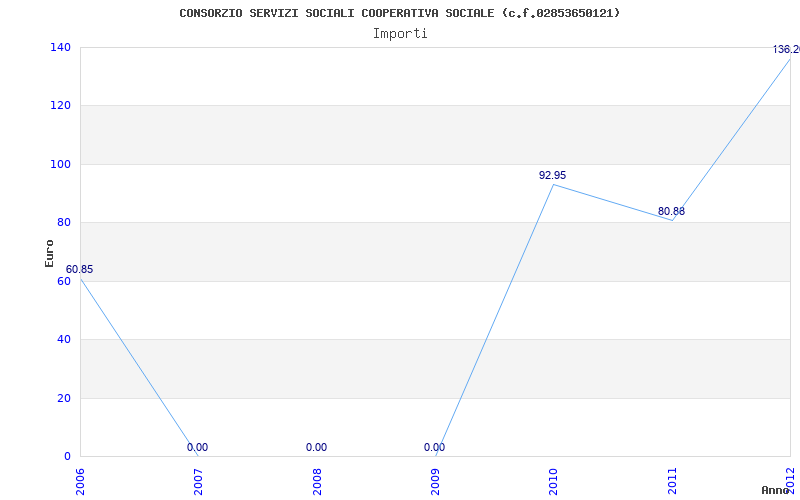The height and width of the screenshot is (500, 800).
Task: Click the 2006 x-axis year label
Action: click(x=80, y=481)
